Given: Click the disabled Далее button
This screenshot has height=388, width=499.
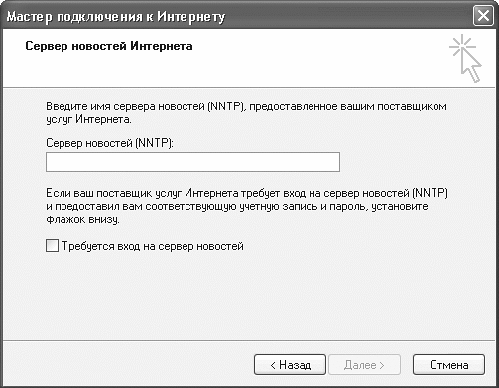Looking at the screenshot, I should click(x=364, y=365).
